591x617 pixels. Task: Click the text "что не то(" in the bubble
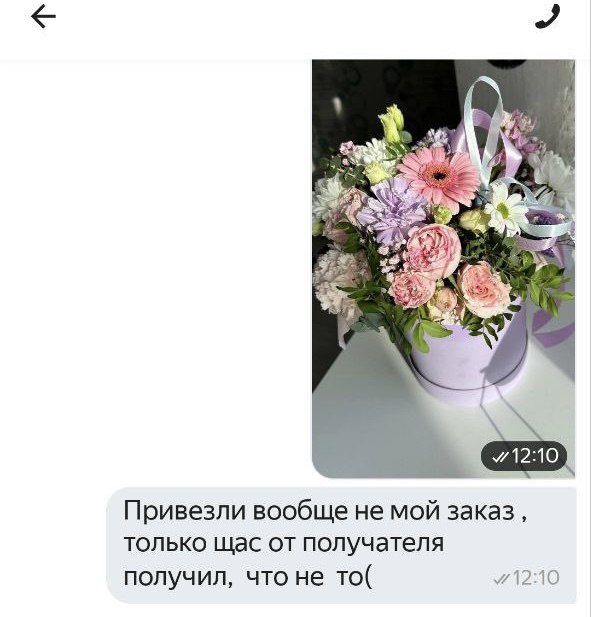point(308,578)
